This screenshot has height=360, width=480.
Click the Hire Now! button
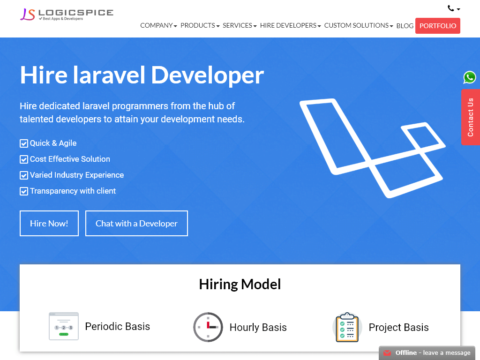[49, 223]
